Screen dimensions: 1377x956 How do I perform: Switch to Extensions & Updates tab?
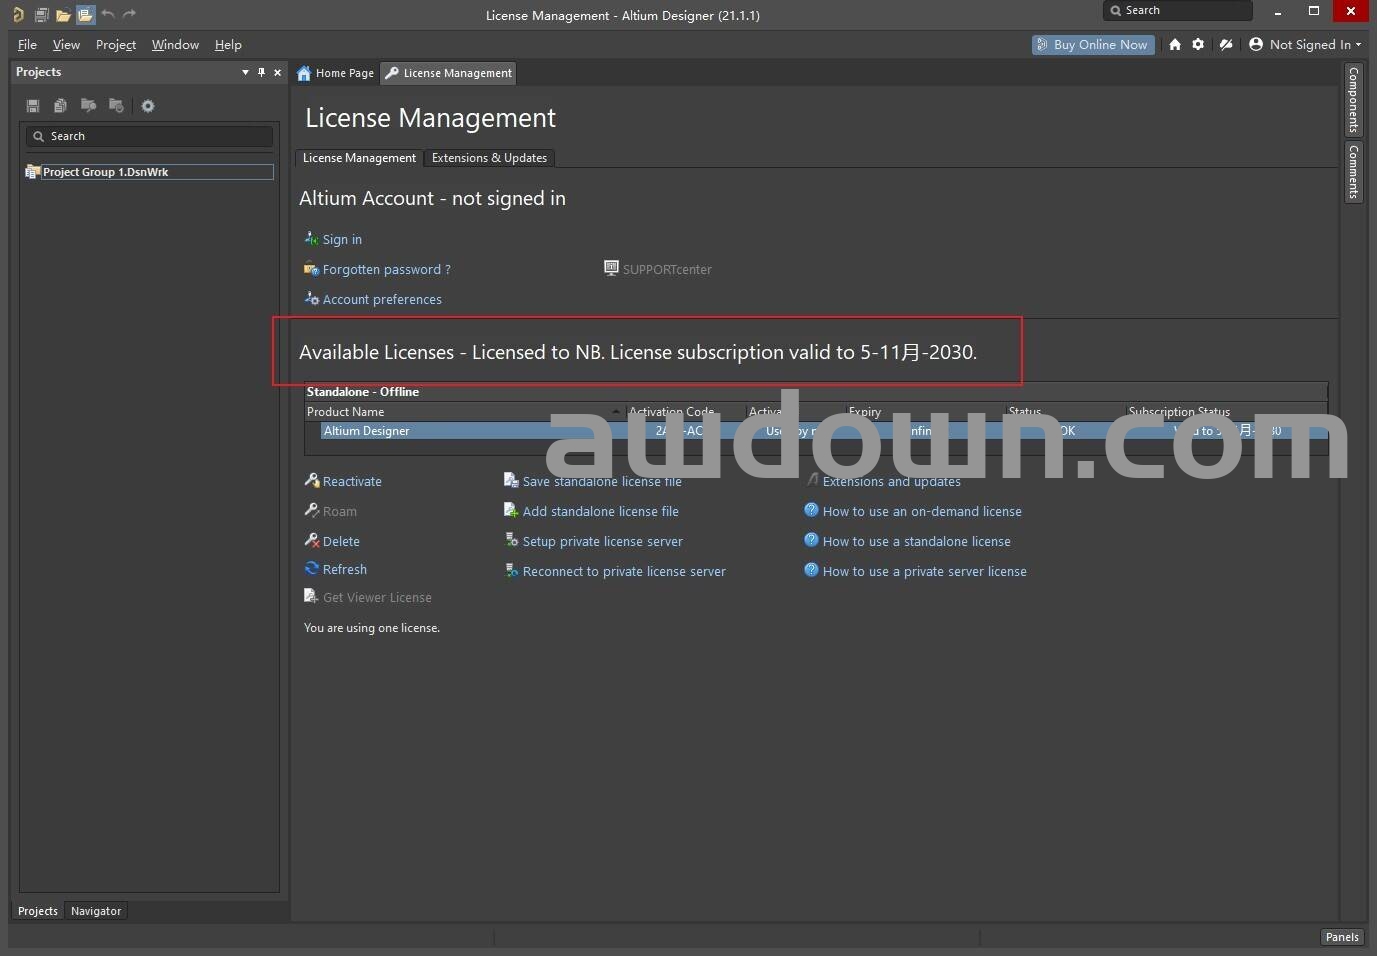pos(489,158)
